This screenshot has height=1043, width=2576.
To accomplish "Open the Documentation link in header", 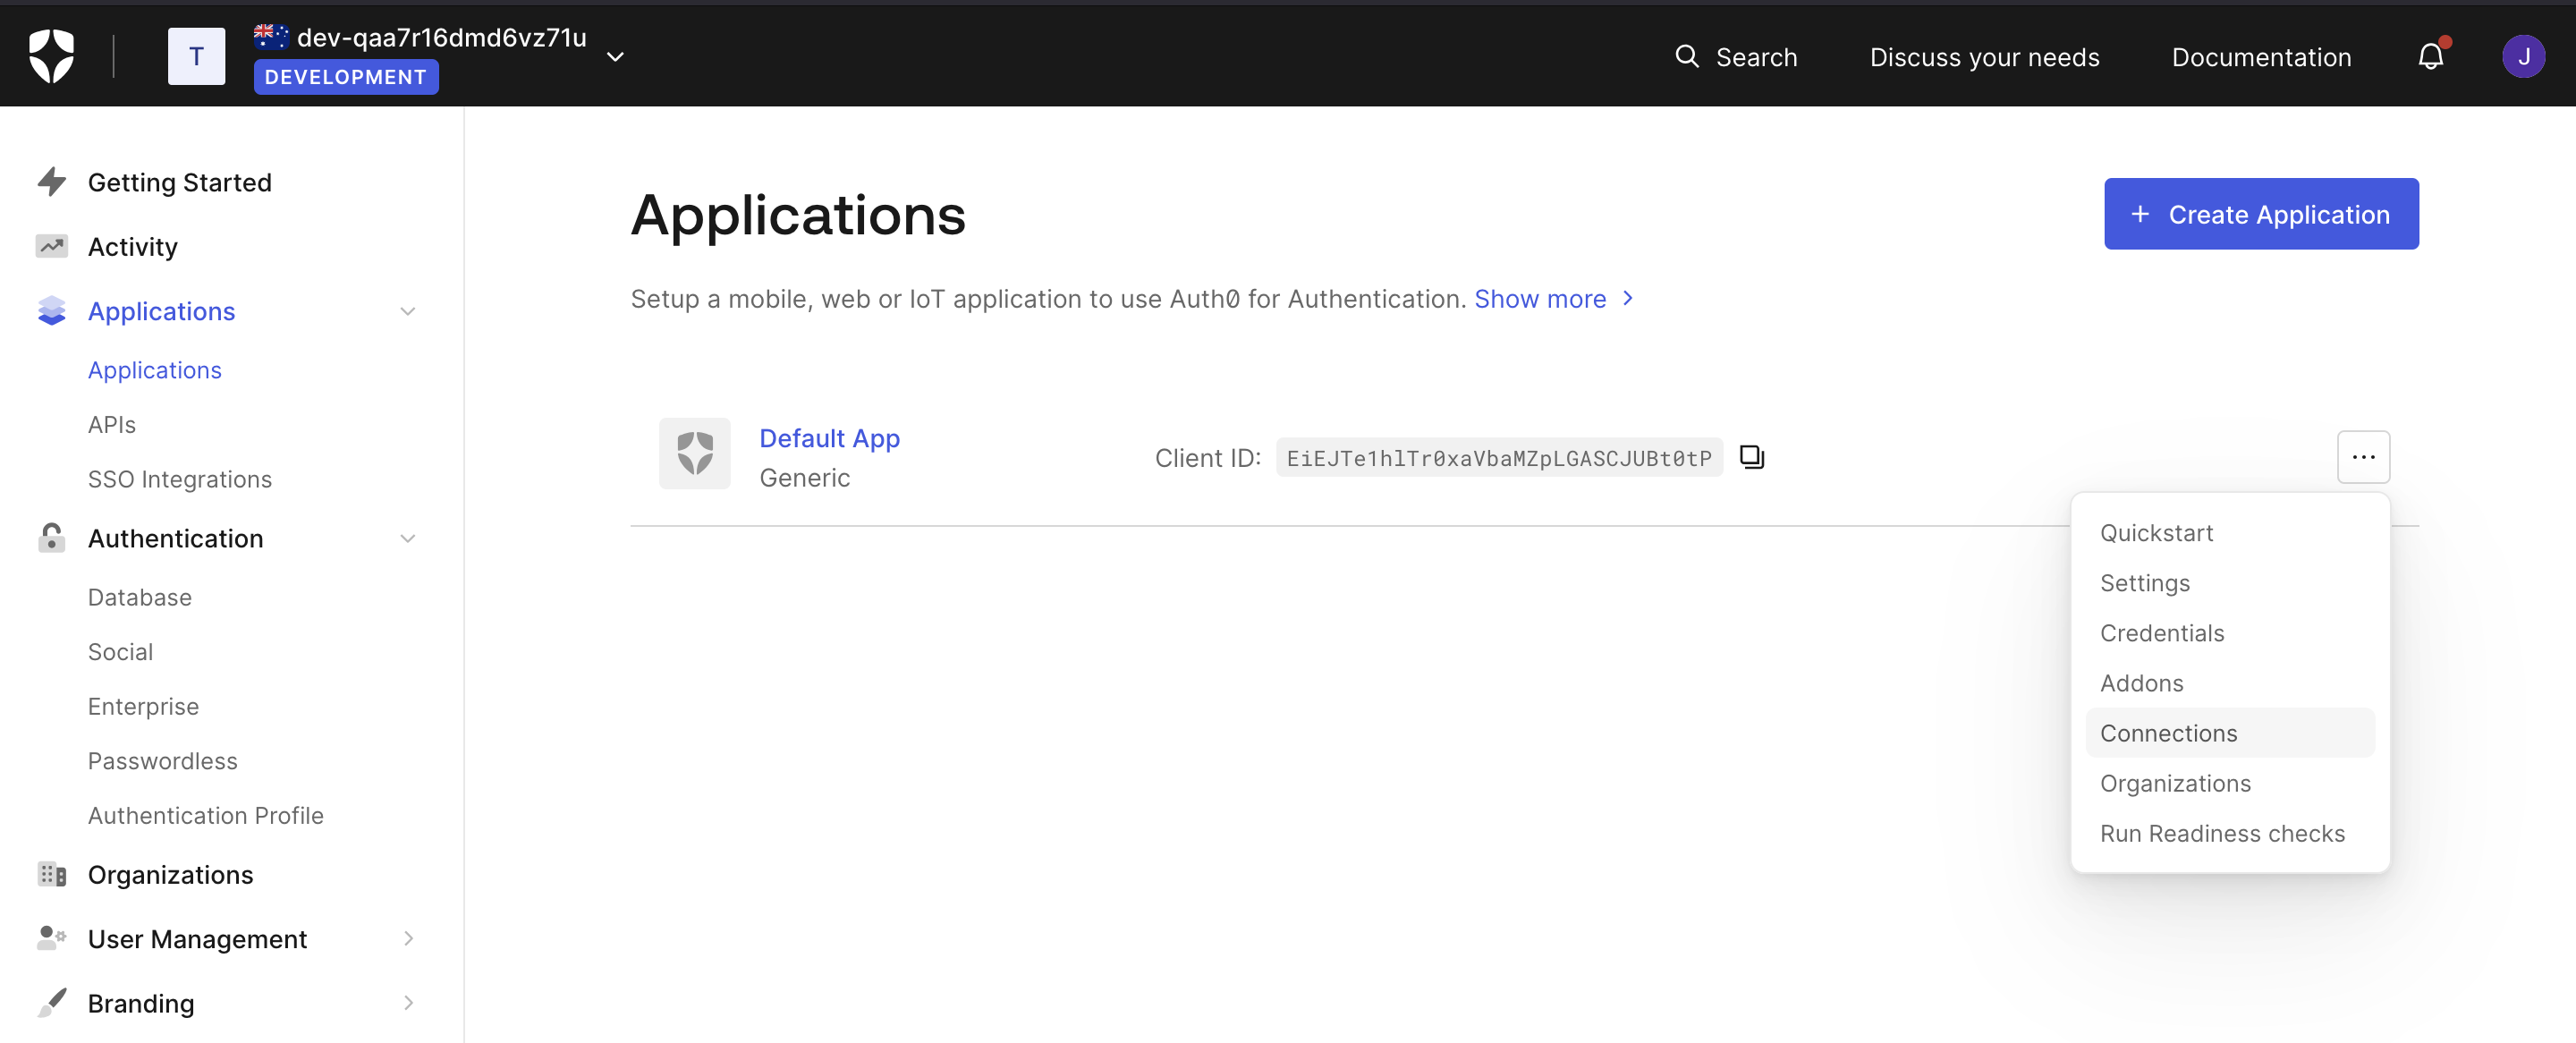I will (x=2261, y=57).
